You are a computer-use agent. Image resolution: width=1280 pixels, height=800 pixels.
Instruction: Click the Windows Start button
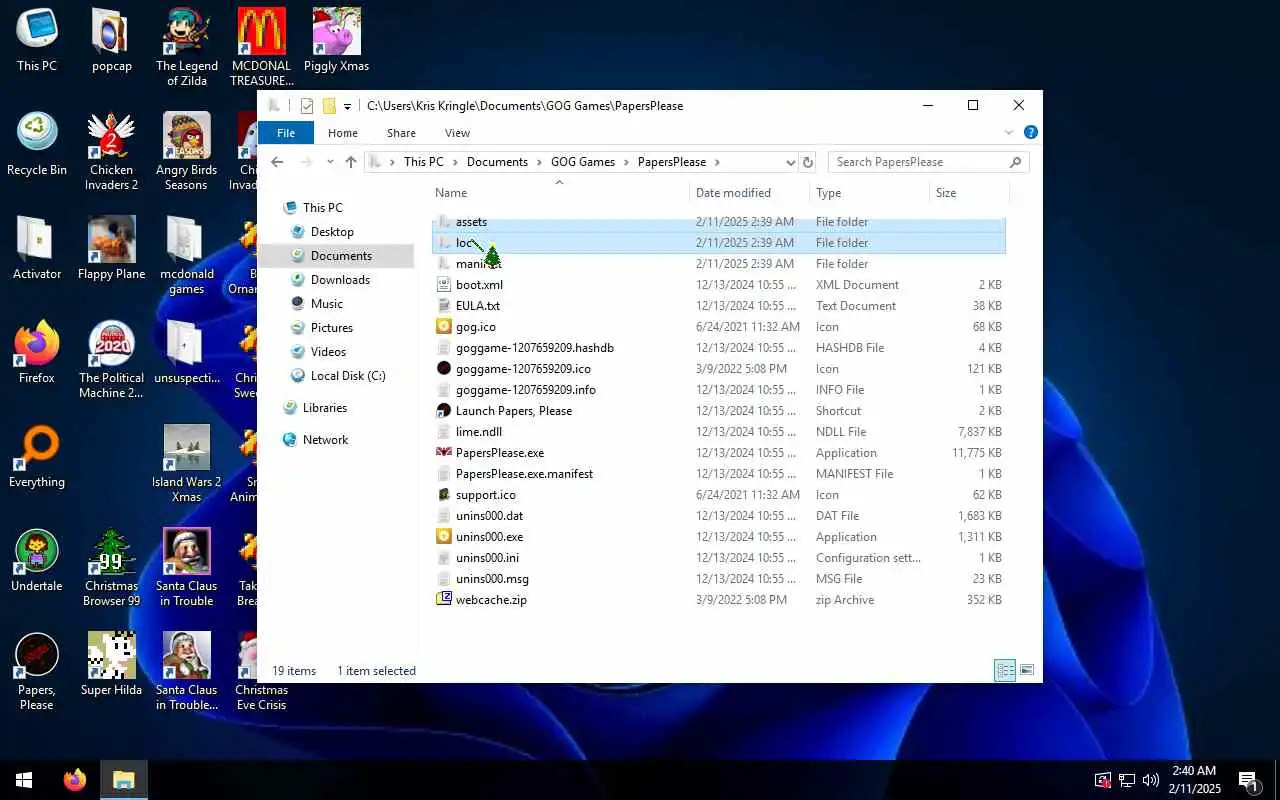click(x=24, y=780)
